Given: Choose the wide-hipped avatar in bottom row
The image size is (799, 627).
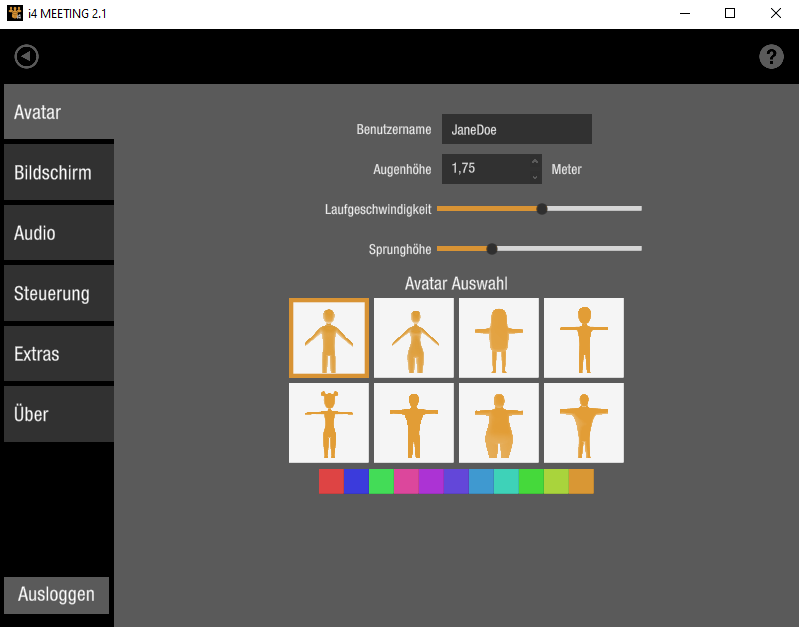Looking at the screenshot, I should click(499, 423).
